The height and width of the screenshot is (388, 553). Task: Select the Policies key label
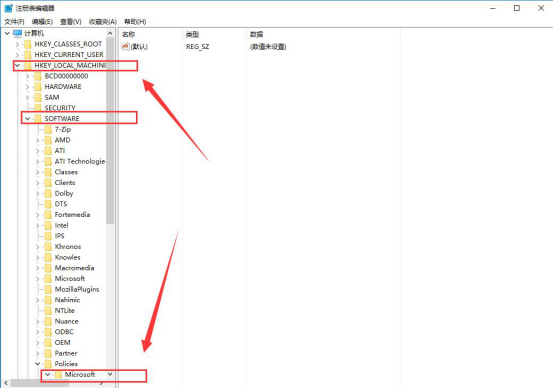click(x=66, y=364)
